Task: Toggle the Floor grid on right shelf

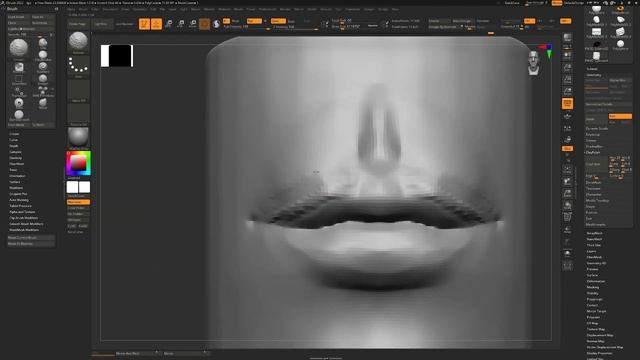Action: click(567, 116)
